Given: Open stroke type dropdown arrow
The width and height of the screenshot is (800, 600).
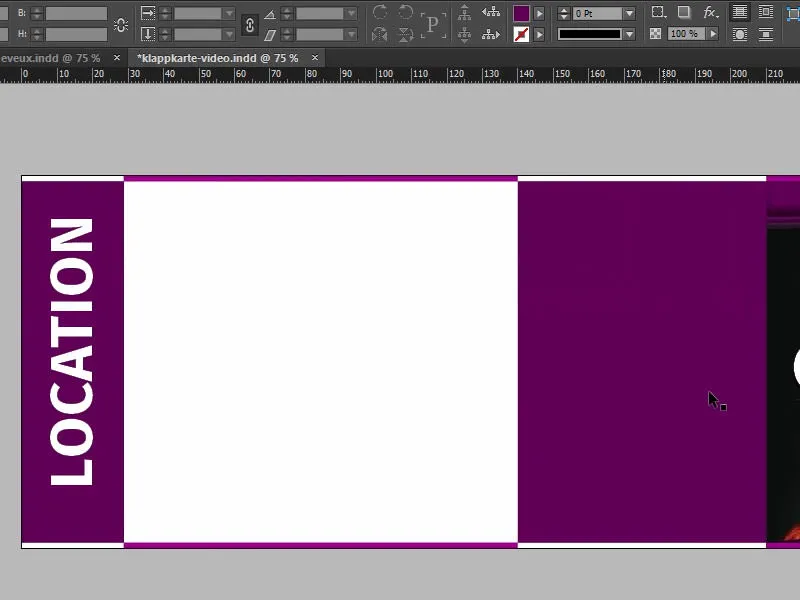Looking at the screenshot, I should (x=630, y=34).
